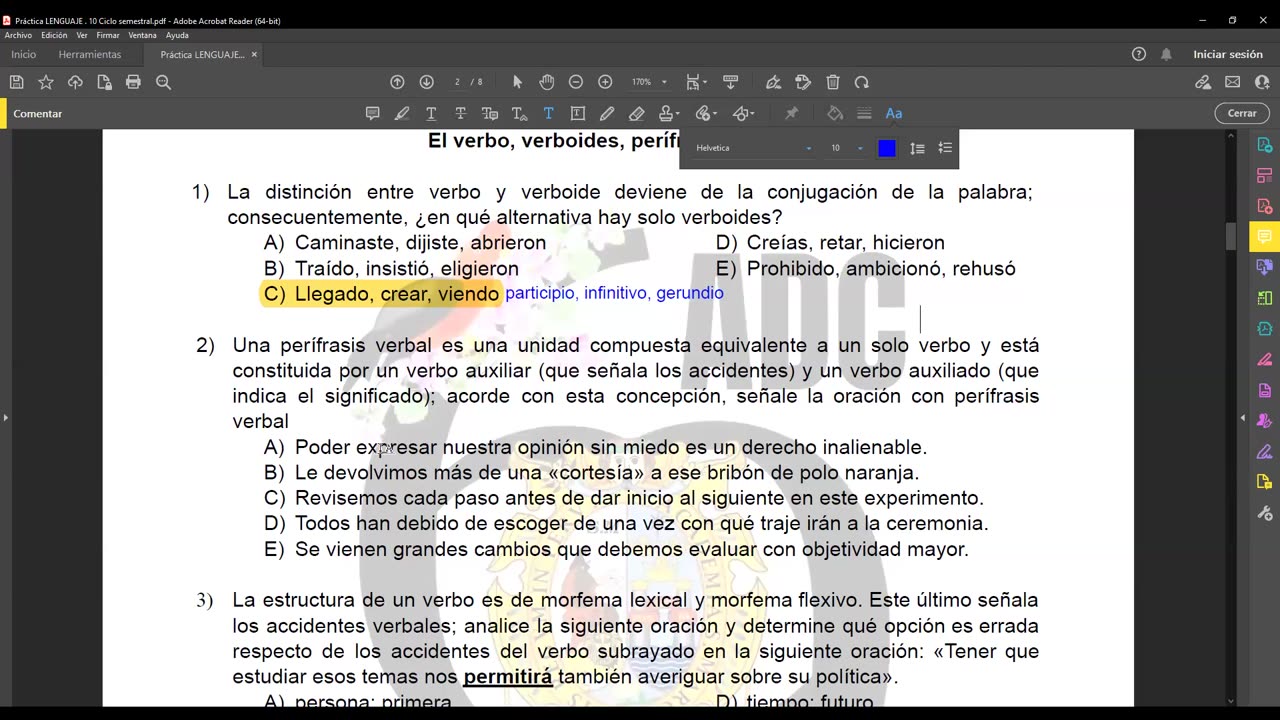Open the drawing shapes dropdown
This screenshot has width=1280, height=720.
tap(743, 113)
